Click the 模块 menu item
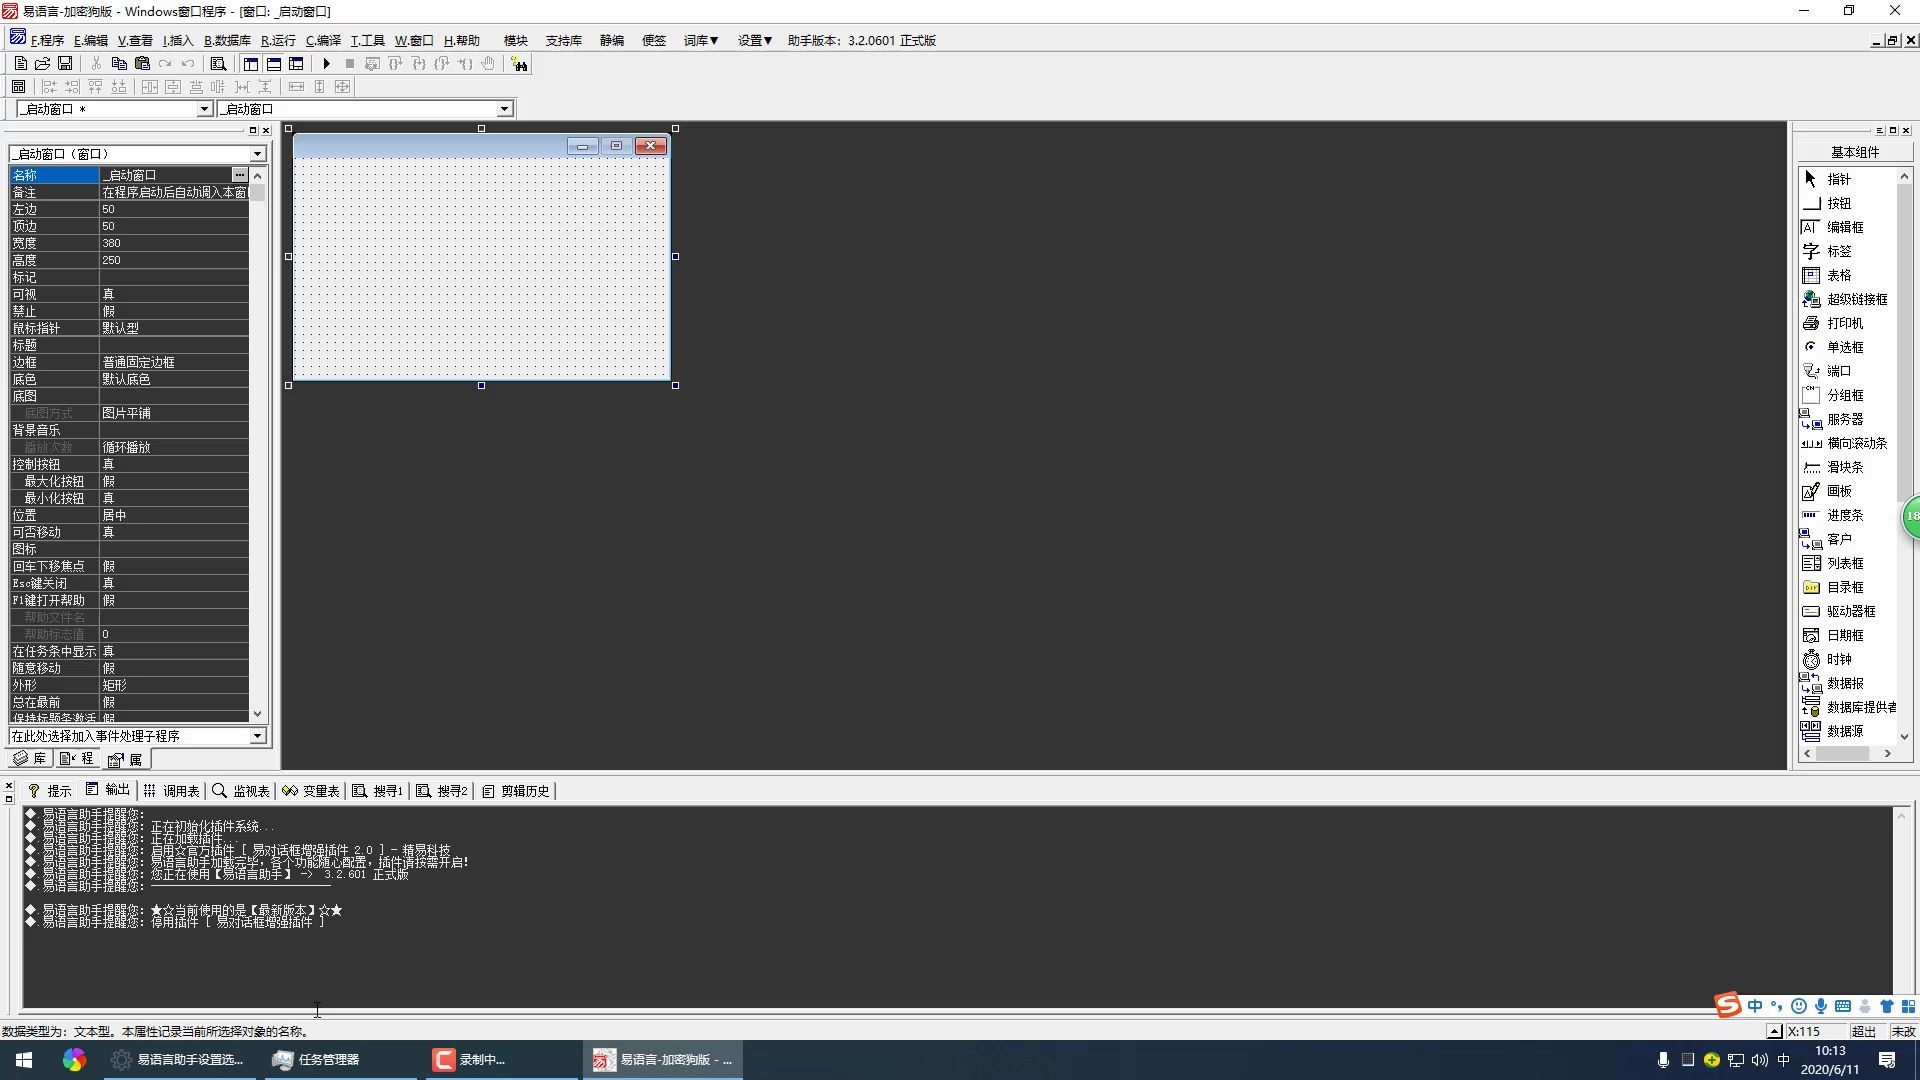The height and width of the screenshot is (1080, 1920). tap(516, 41)
